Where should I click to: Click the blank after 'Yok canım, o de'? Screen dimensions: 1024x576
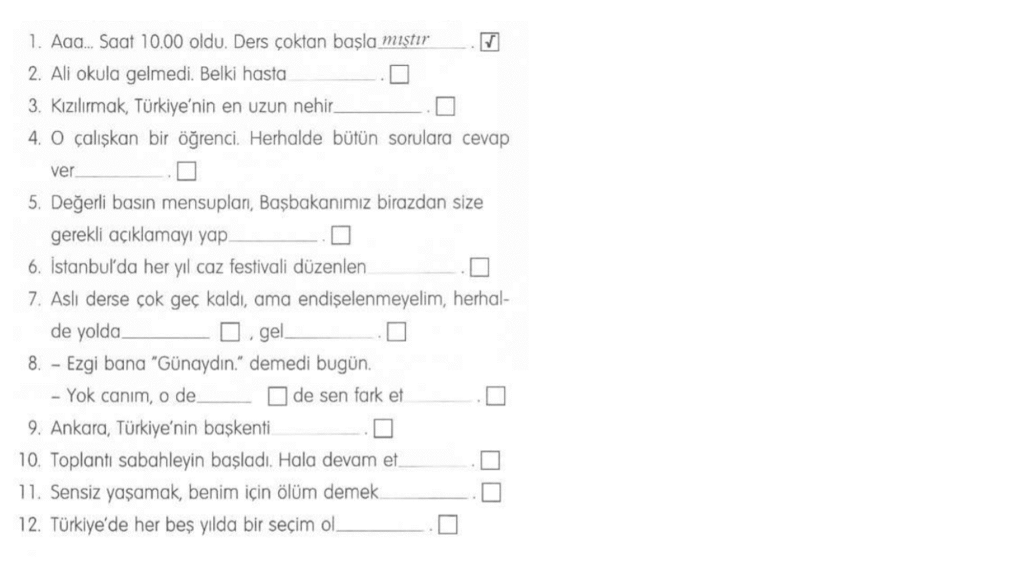[x=224, y=401]
